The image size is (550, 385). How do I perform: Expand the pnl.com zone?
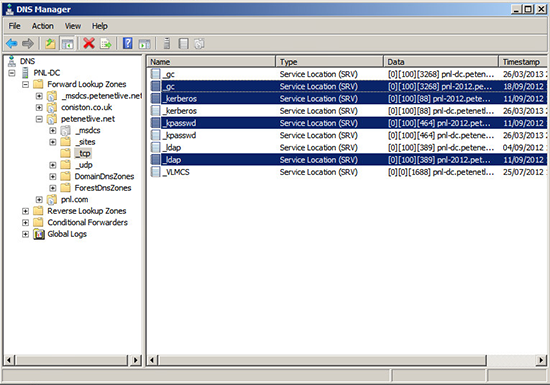(39, 200)
